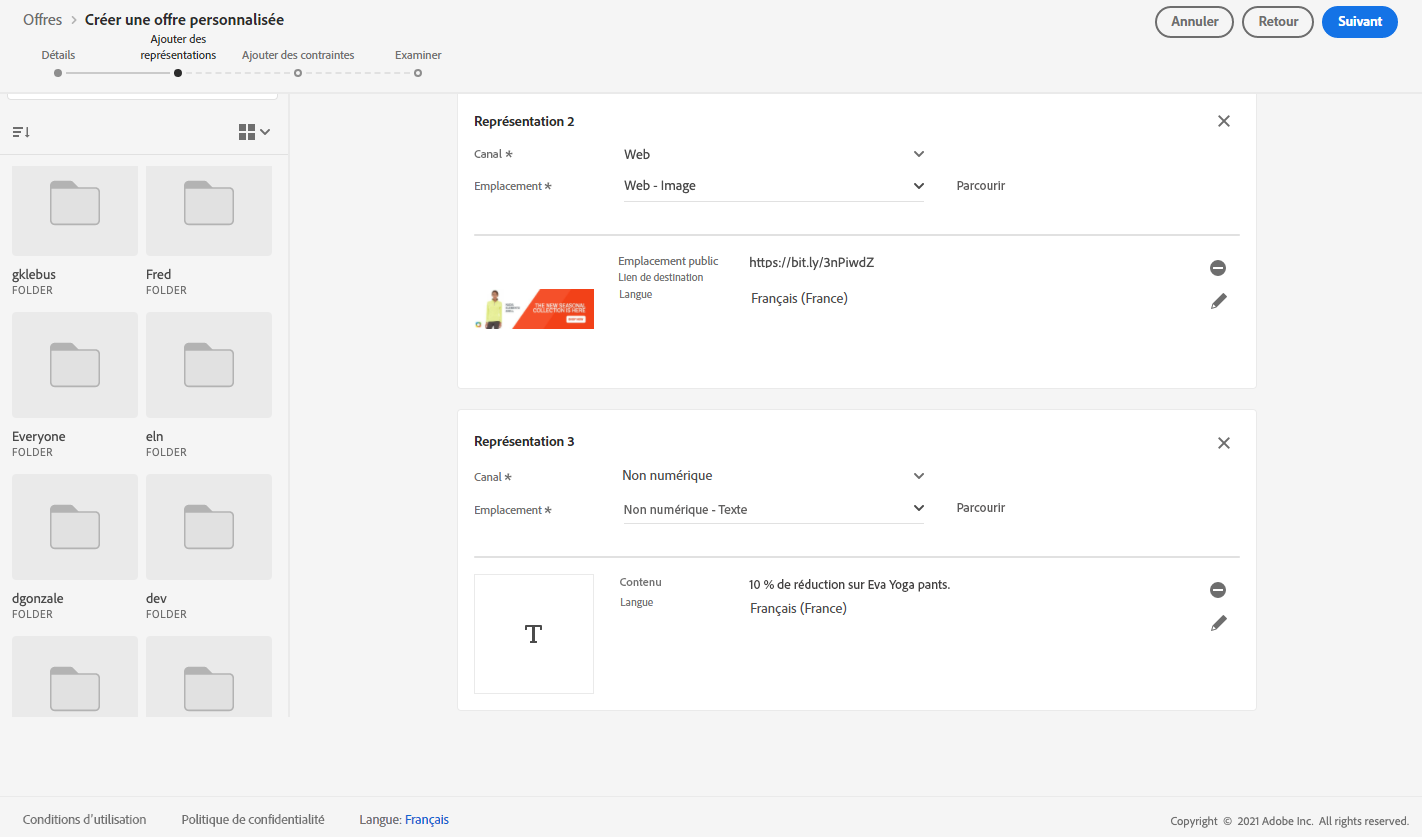Close the Représentation 3 card
Viewport: 1422px width, 837px height.
point(1223,443)
